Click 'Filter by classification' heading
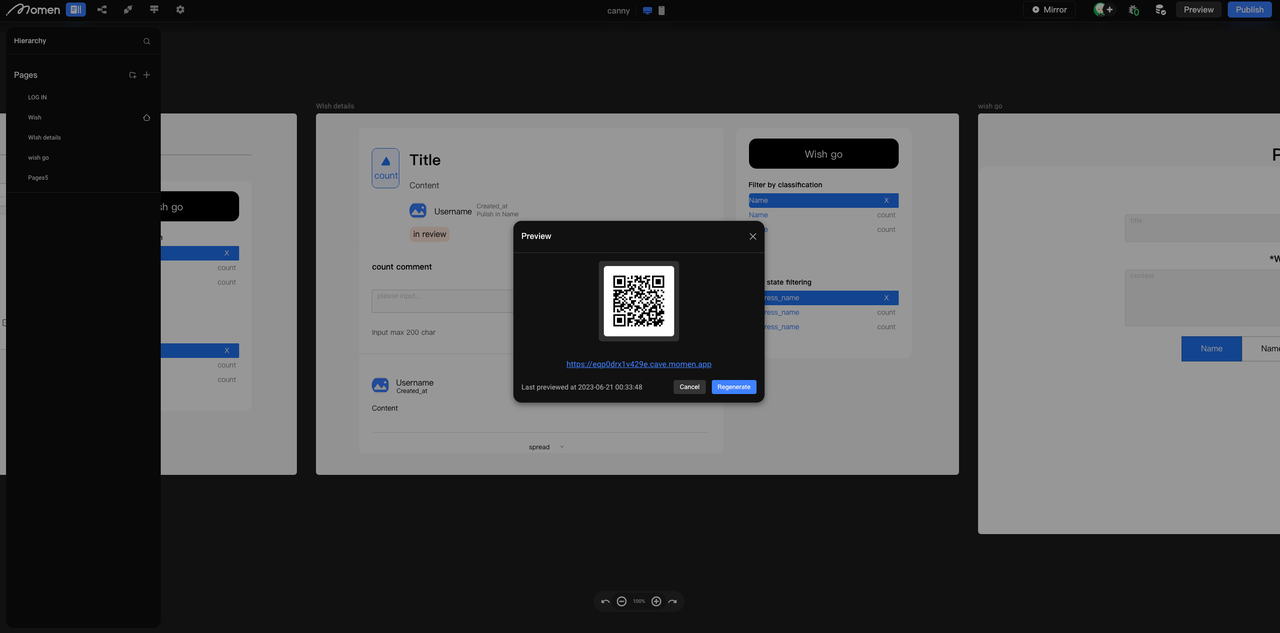Image resolution: width=1280 pixels, height=633 pixels. point(785,185)
